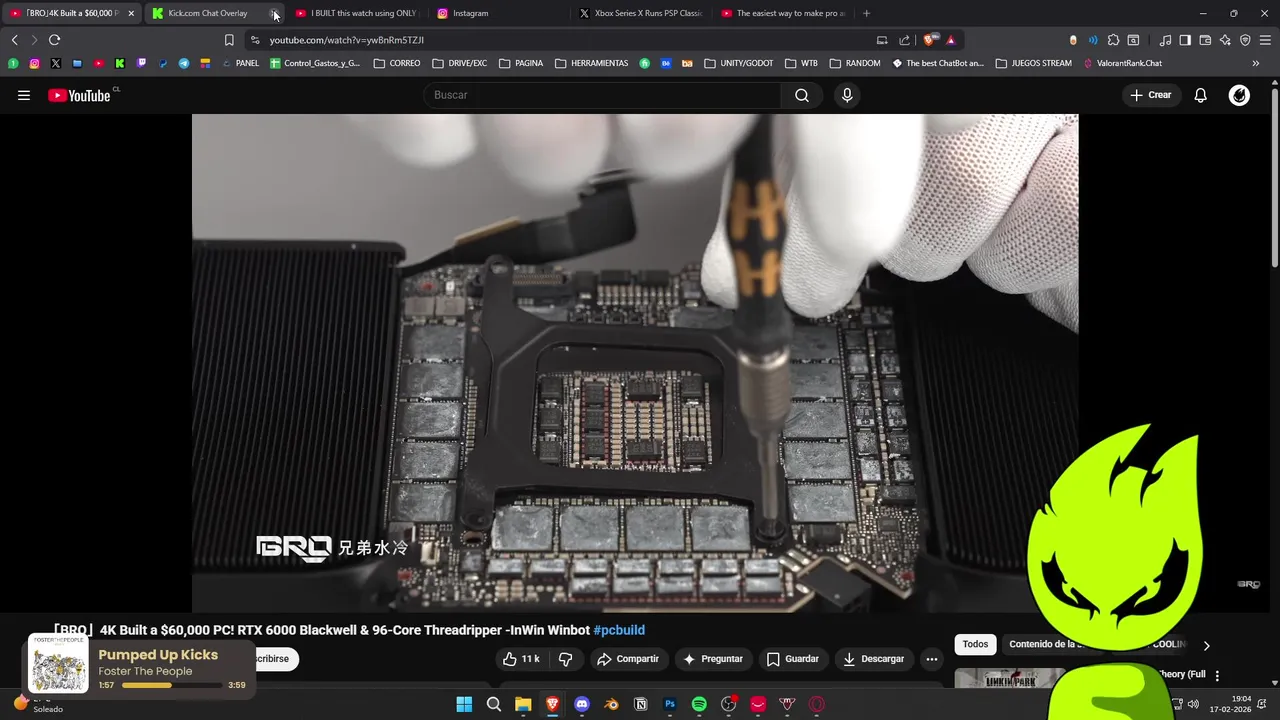Like the video (11 k)
This screenshot has height=720, width=1280.
click(x=521, y=659)
